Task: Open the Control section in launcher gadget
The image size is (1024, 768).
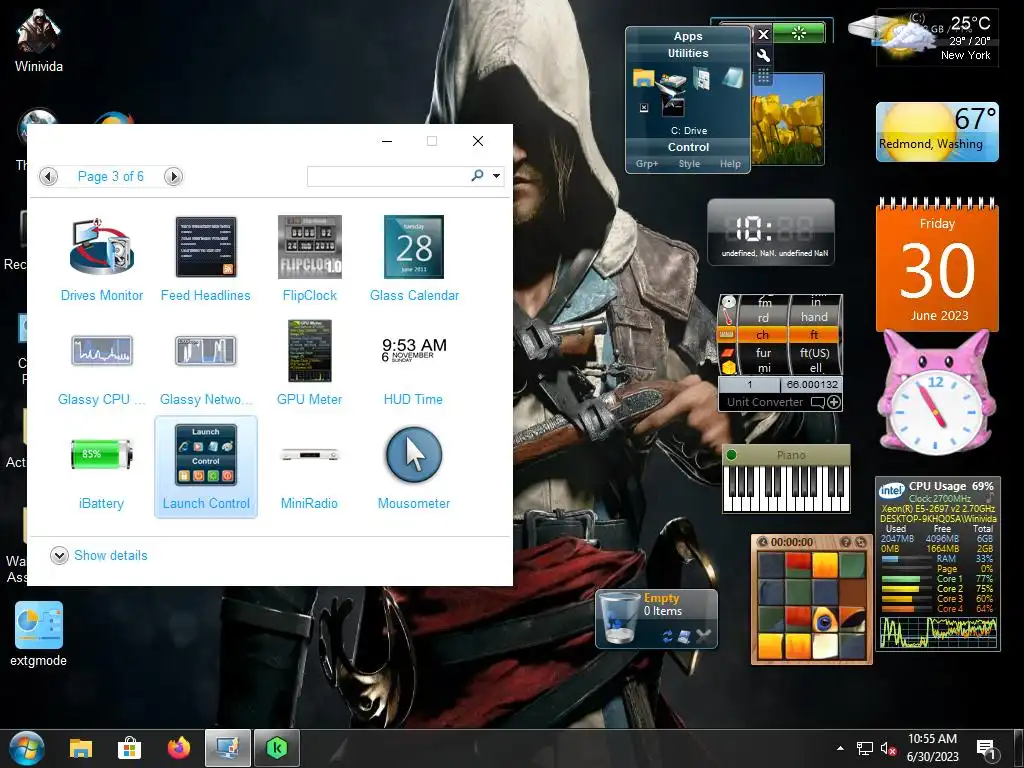Action: (x=688, y=147)
